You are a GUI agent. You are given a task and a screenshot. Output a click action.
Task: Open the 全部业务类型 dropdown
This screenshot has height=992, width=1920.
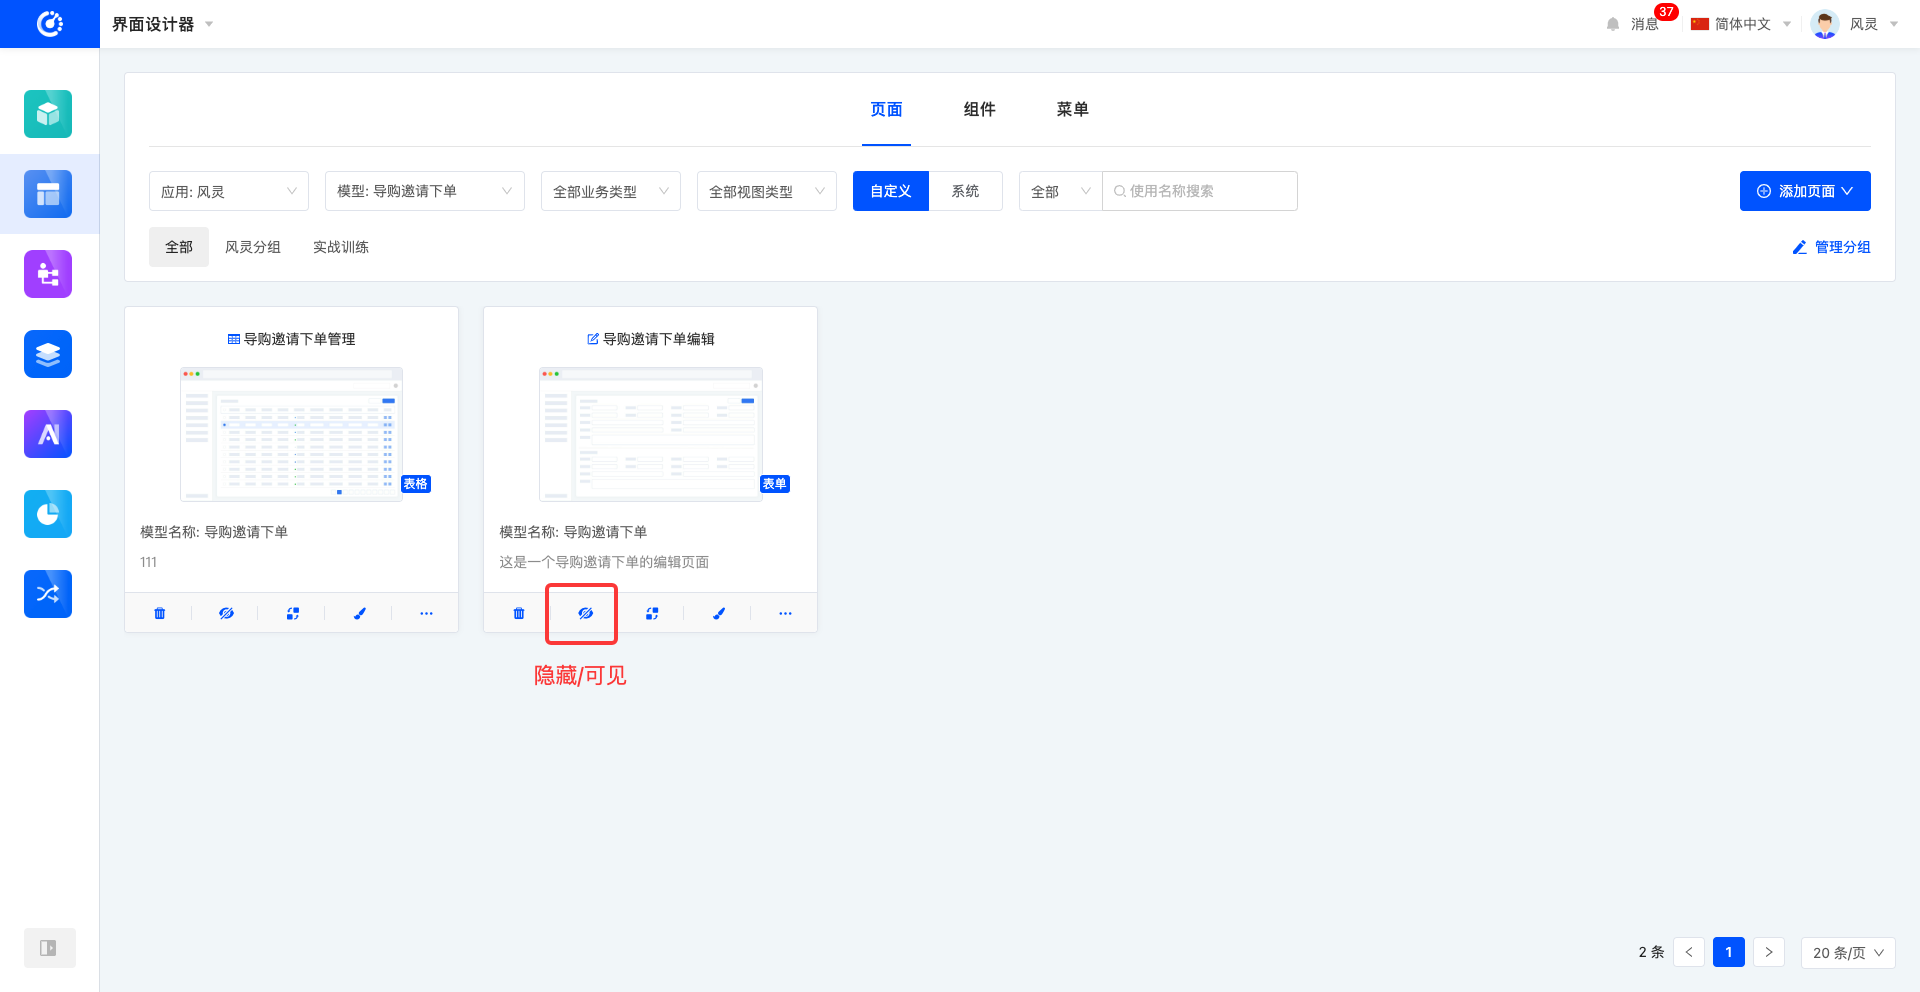coord(610,191)
